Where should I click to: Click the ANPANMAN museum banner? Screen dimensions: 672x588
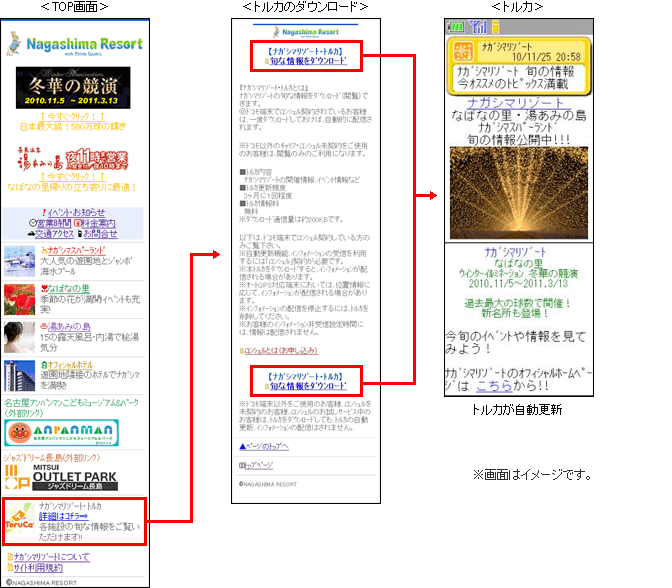[x=61, y=433]
